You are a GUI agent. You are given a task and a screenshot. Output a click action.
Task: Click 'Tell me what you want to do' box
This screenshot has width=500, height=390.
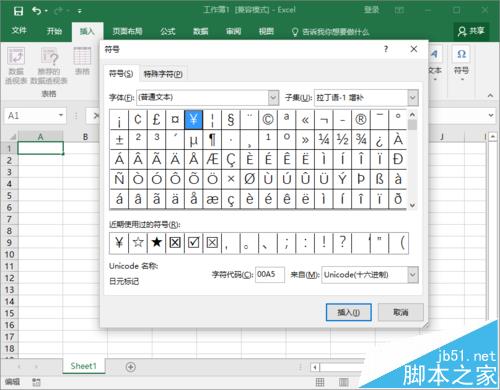pos(331,32)
